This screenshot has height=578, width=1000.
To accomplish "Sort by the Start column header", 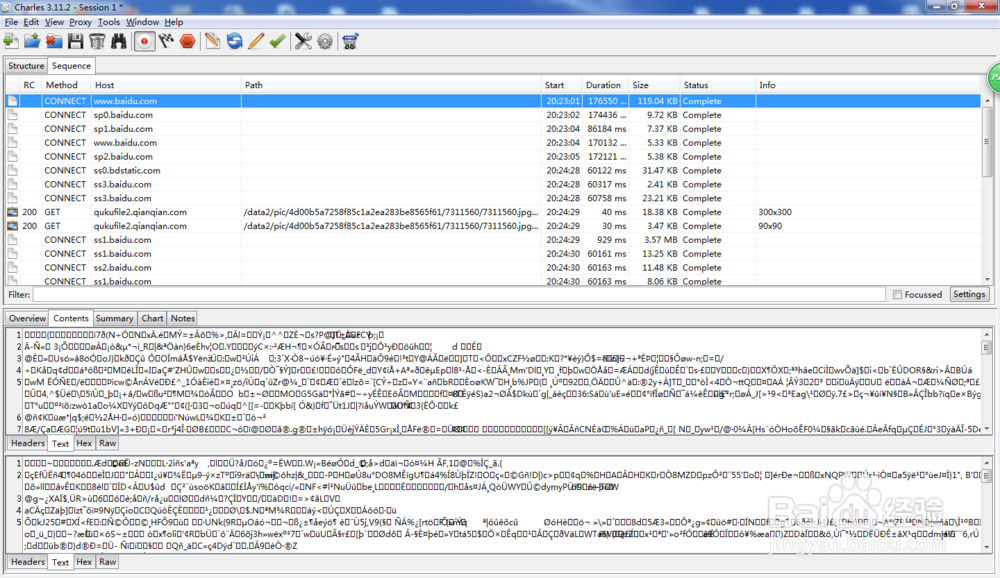I will (562, 85).
